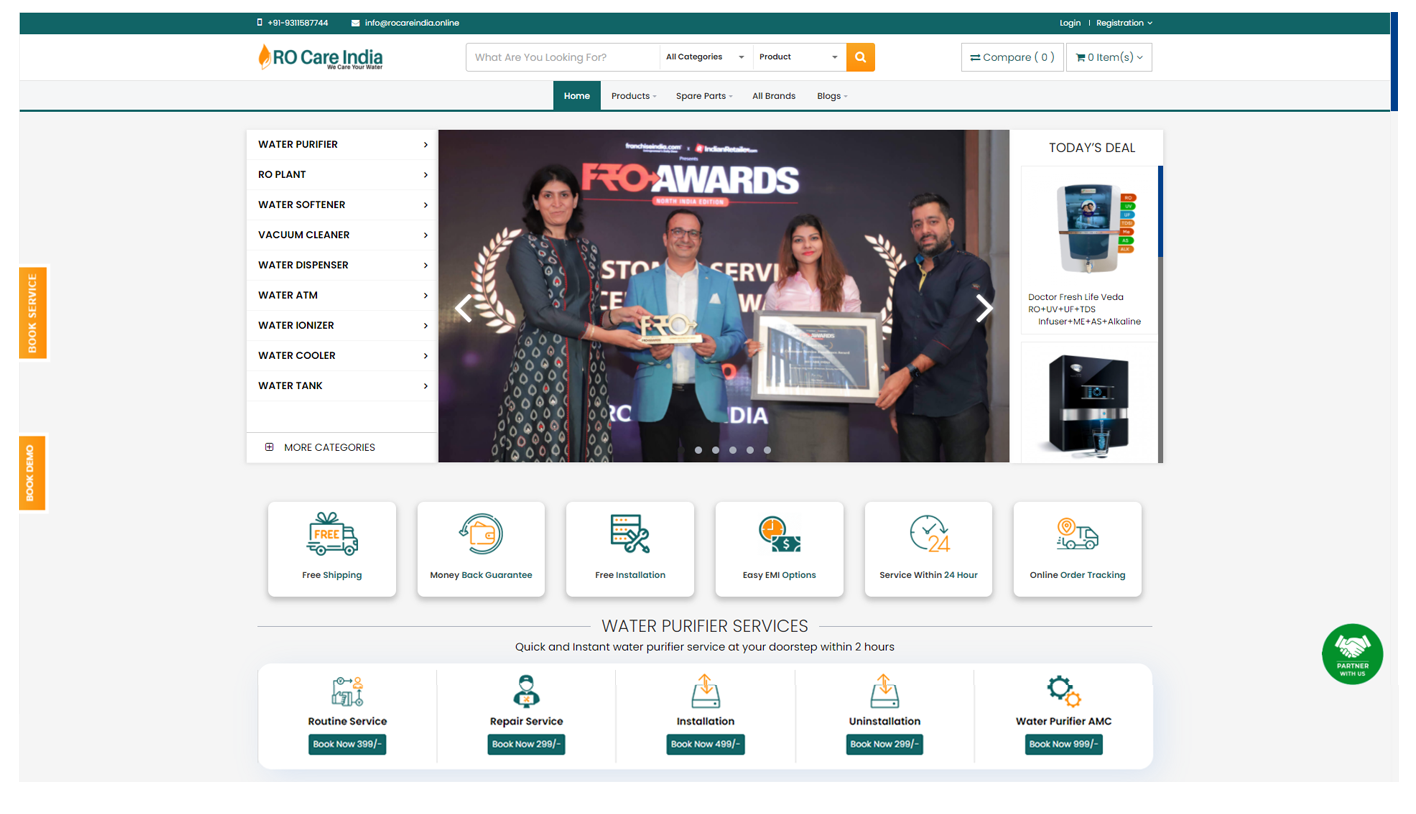Click Water Tank category row
This screenshot has height=814, width=1416.
coord(342,386)
